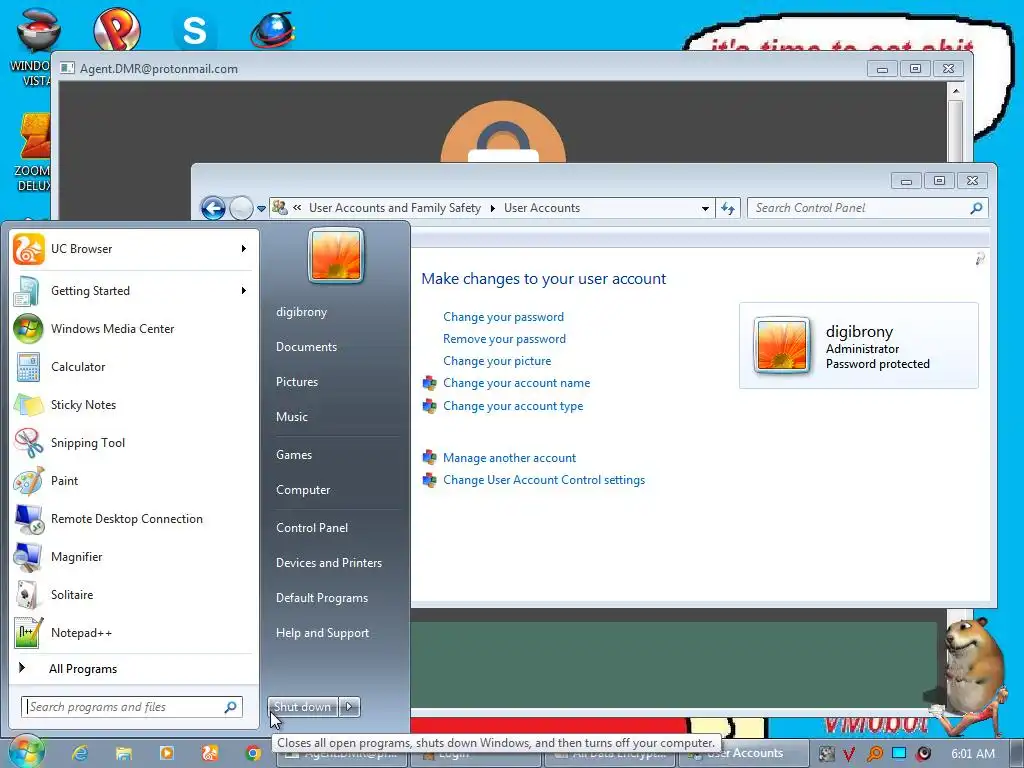The width and height of the screenshot is (1024, 768).
Task: Click Search programs and files box
Action: point(132,707)
